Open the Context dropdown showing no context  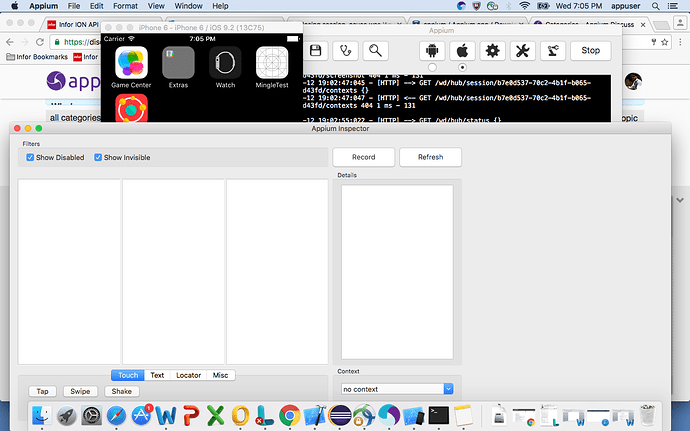pos(397,389)
